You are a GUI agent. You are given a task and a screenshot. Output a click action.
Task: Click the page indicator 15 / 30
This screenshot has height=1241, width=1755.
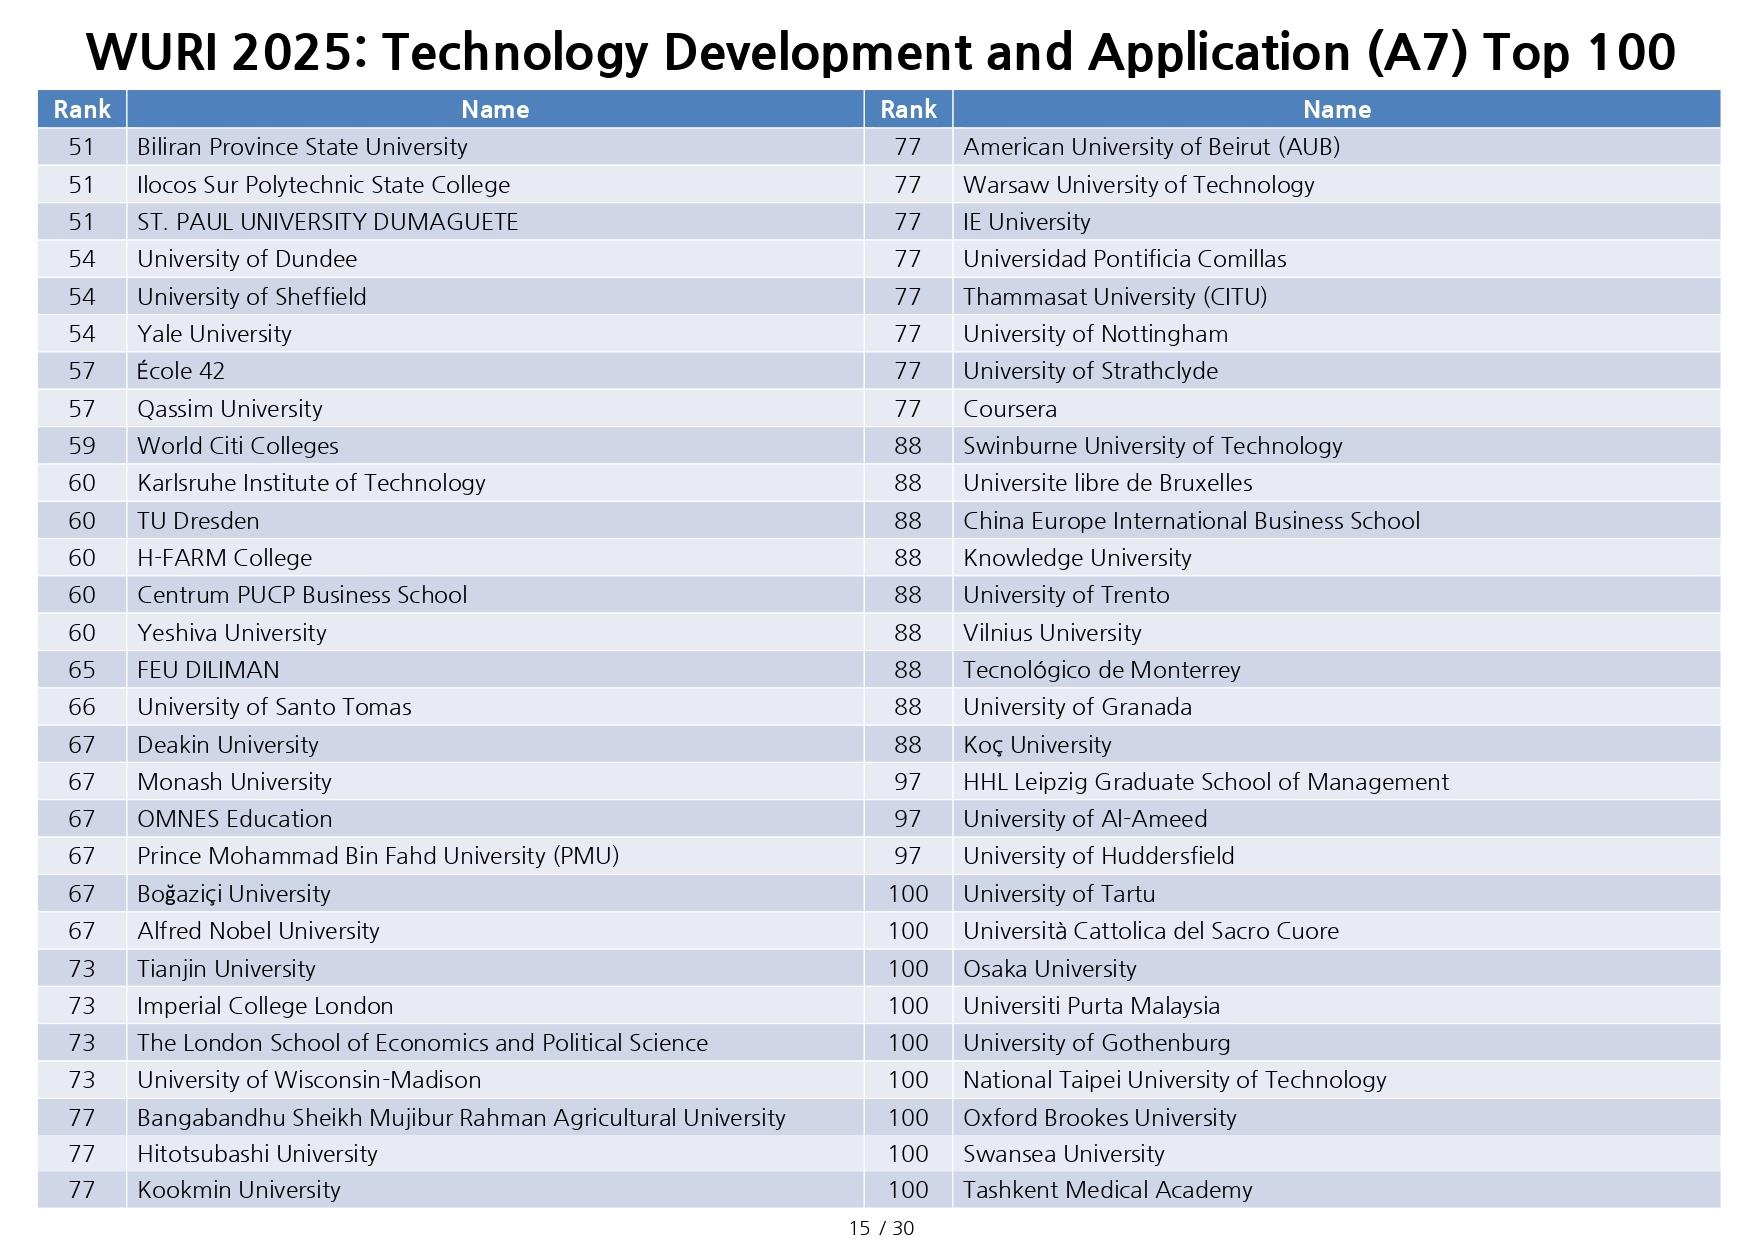(881, 1228)
